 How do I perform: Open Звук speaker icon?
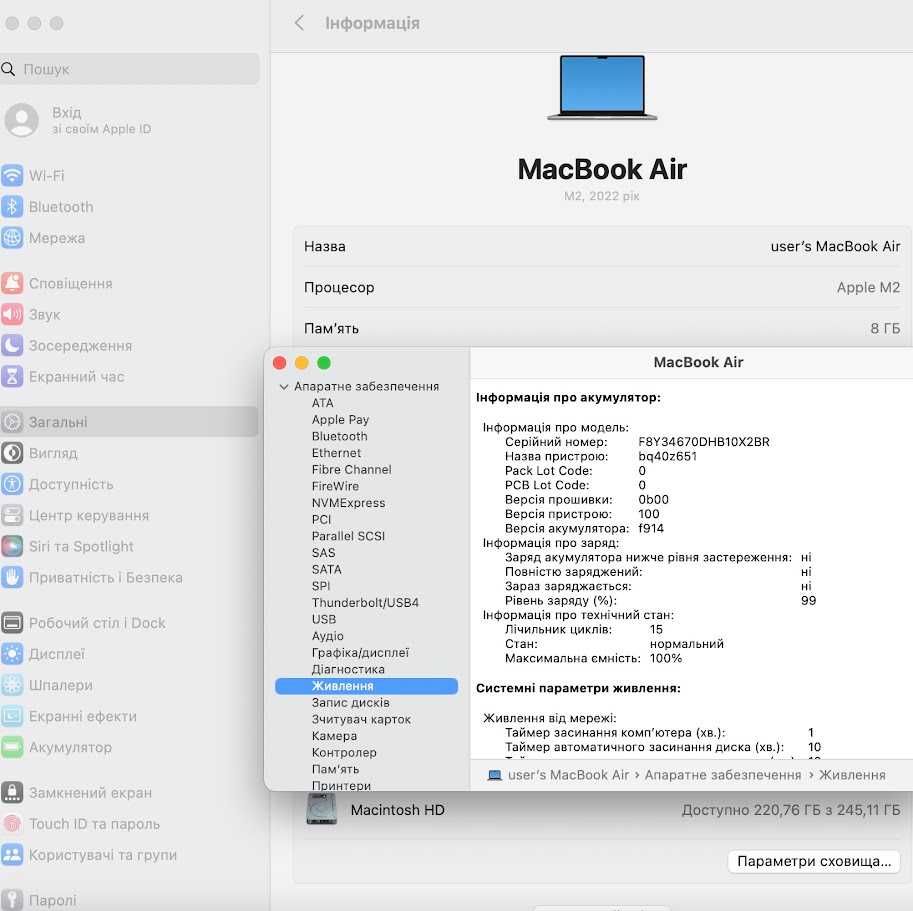12,314
